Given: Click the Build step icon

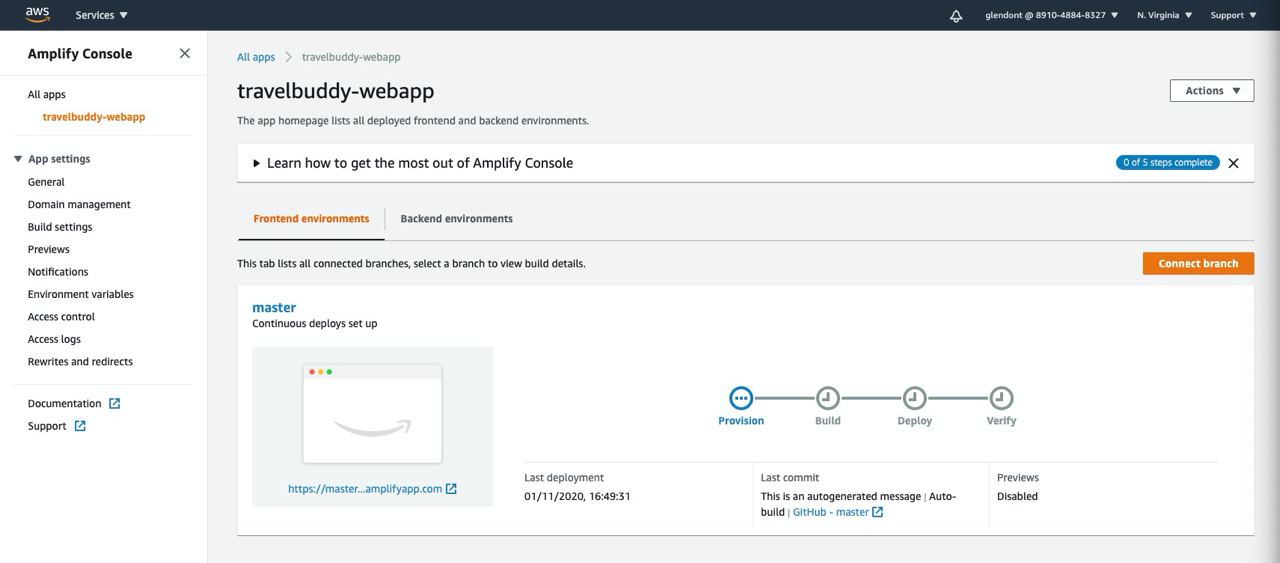Looking at the screenshot, I should pos(827,398).
